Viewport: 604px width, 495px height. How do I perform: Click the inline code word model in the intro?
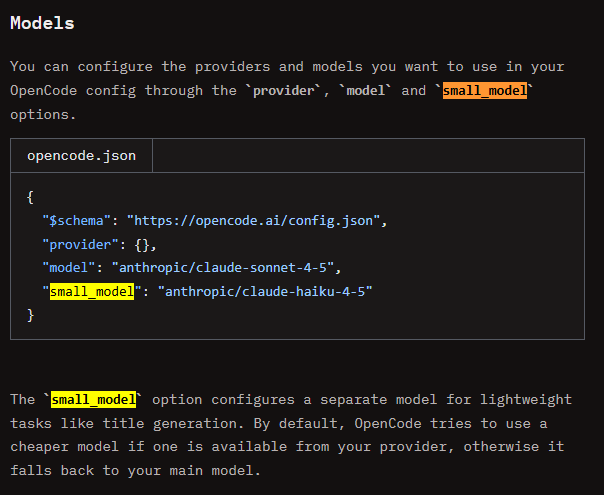tap(366, 91)
